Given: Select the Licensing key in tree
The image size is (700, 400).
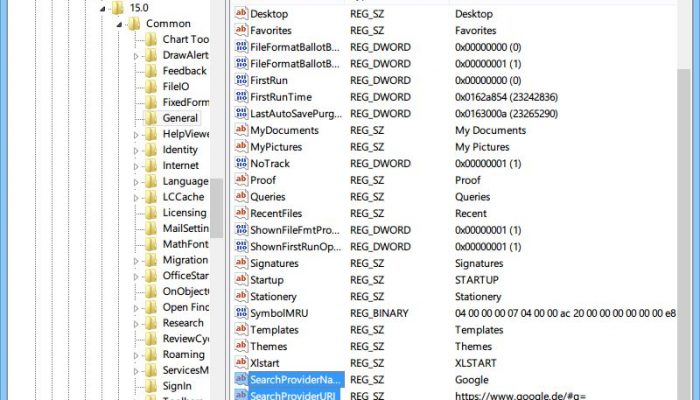Looking at the screenshot, I should 184,212.
